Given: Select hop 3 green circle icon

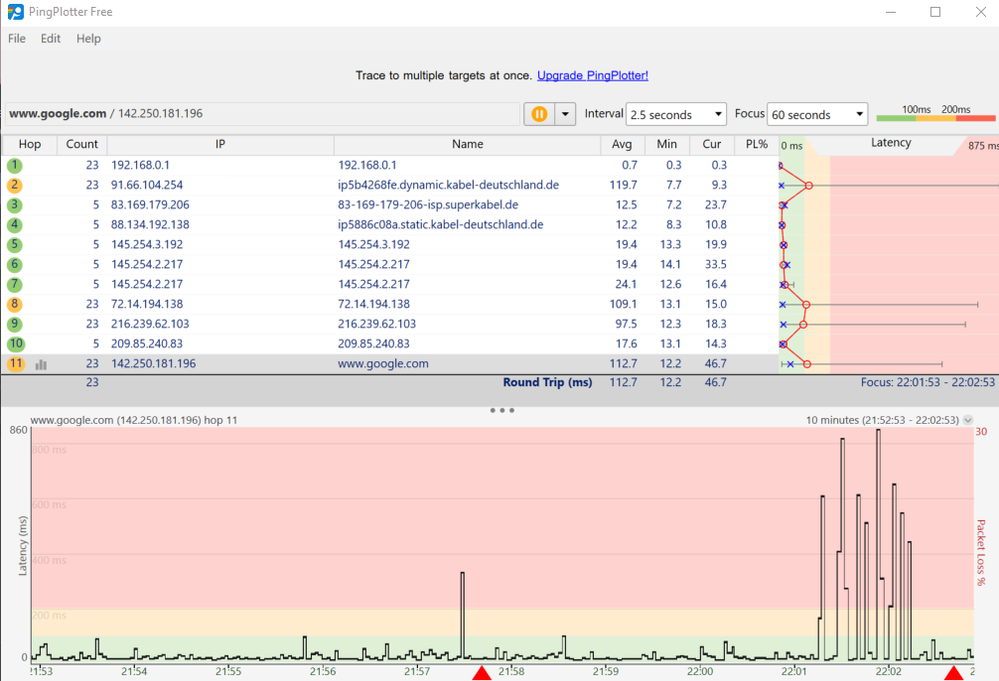Looking at the screenshot, I should click(x=15, y=205).
